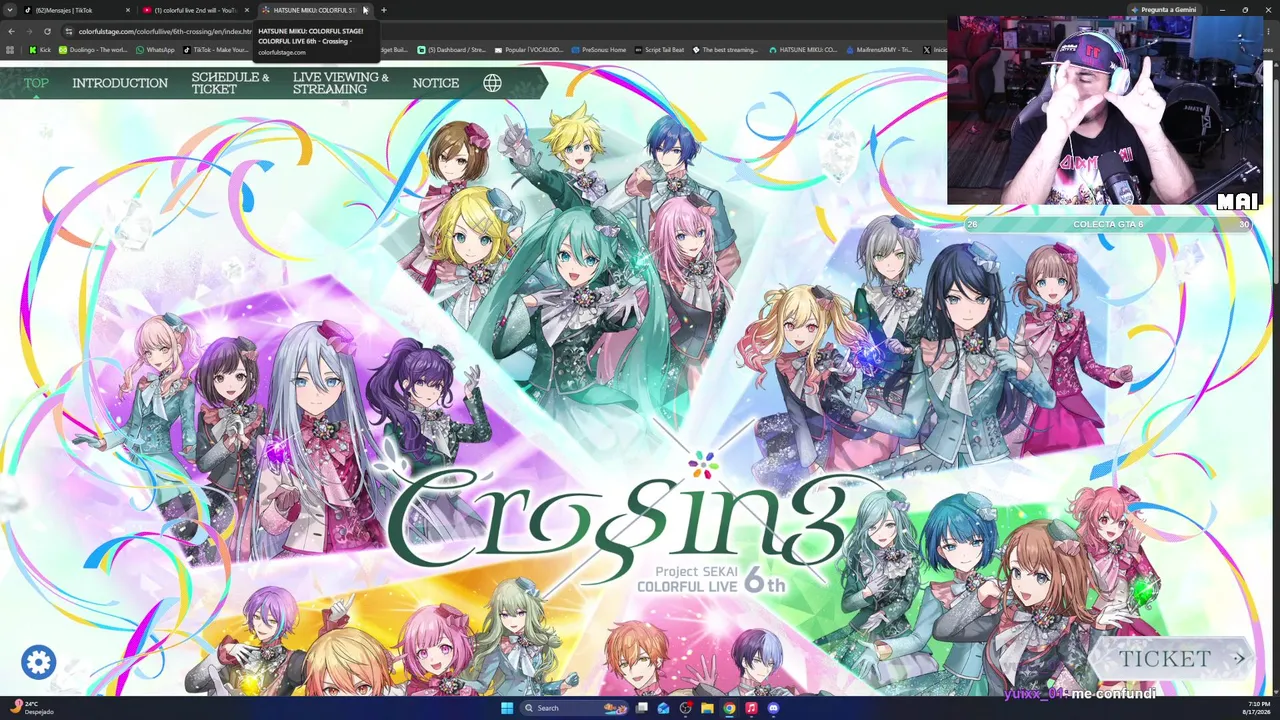Image resolution: width=1280 pixels, height=720 pixels.
Task: Open SCHEDULE & TICKET section
Action: [230, 83]
